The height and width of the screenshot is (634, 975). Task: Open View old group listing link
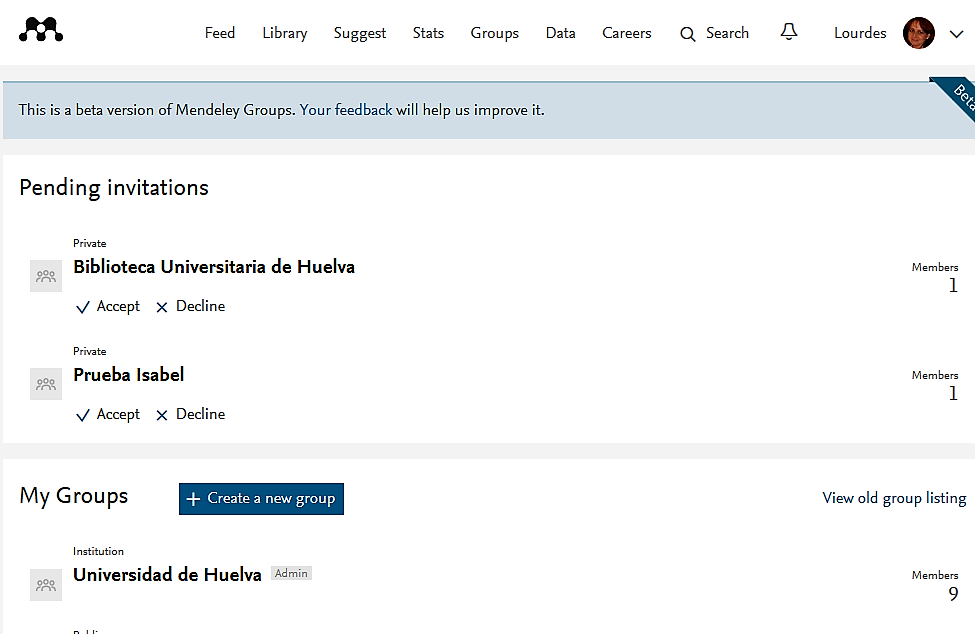[x=894, y=498]
